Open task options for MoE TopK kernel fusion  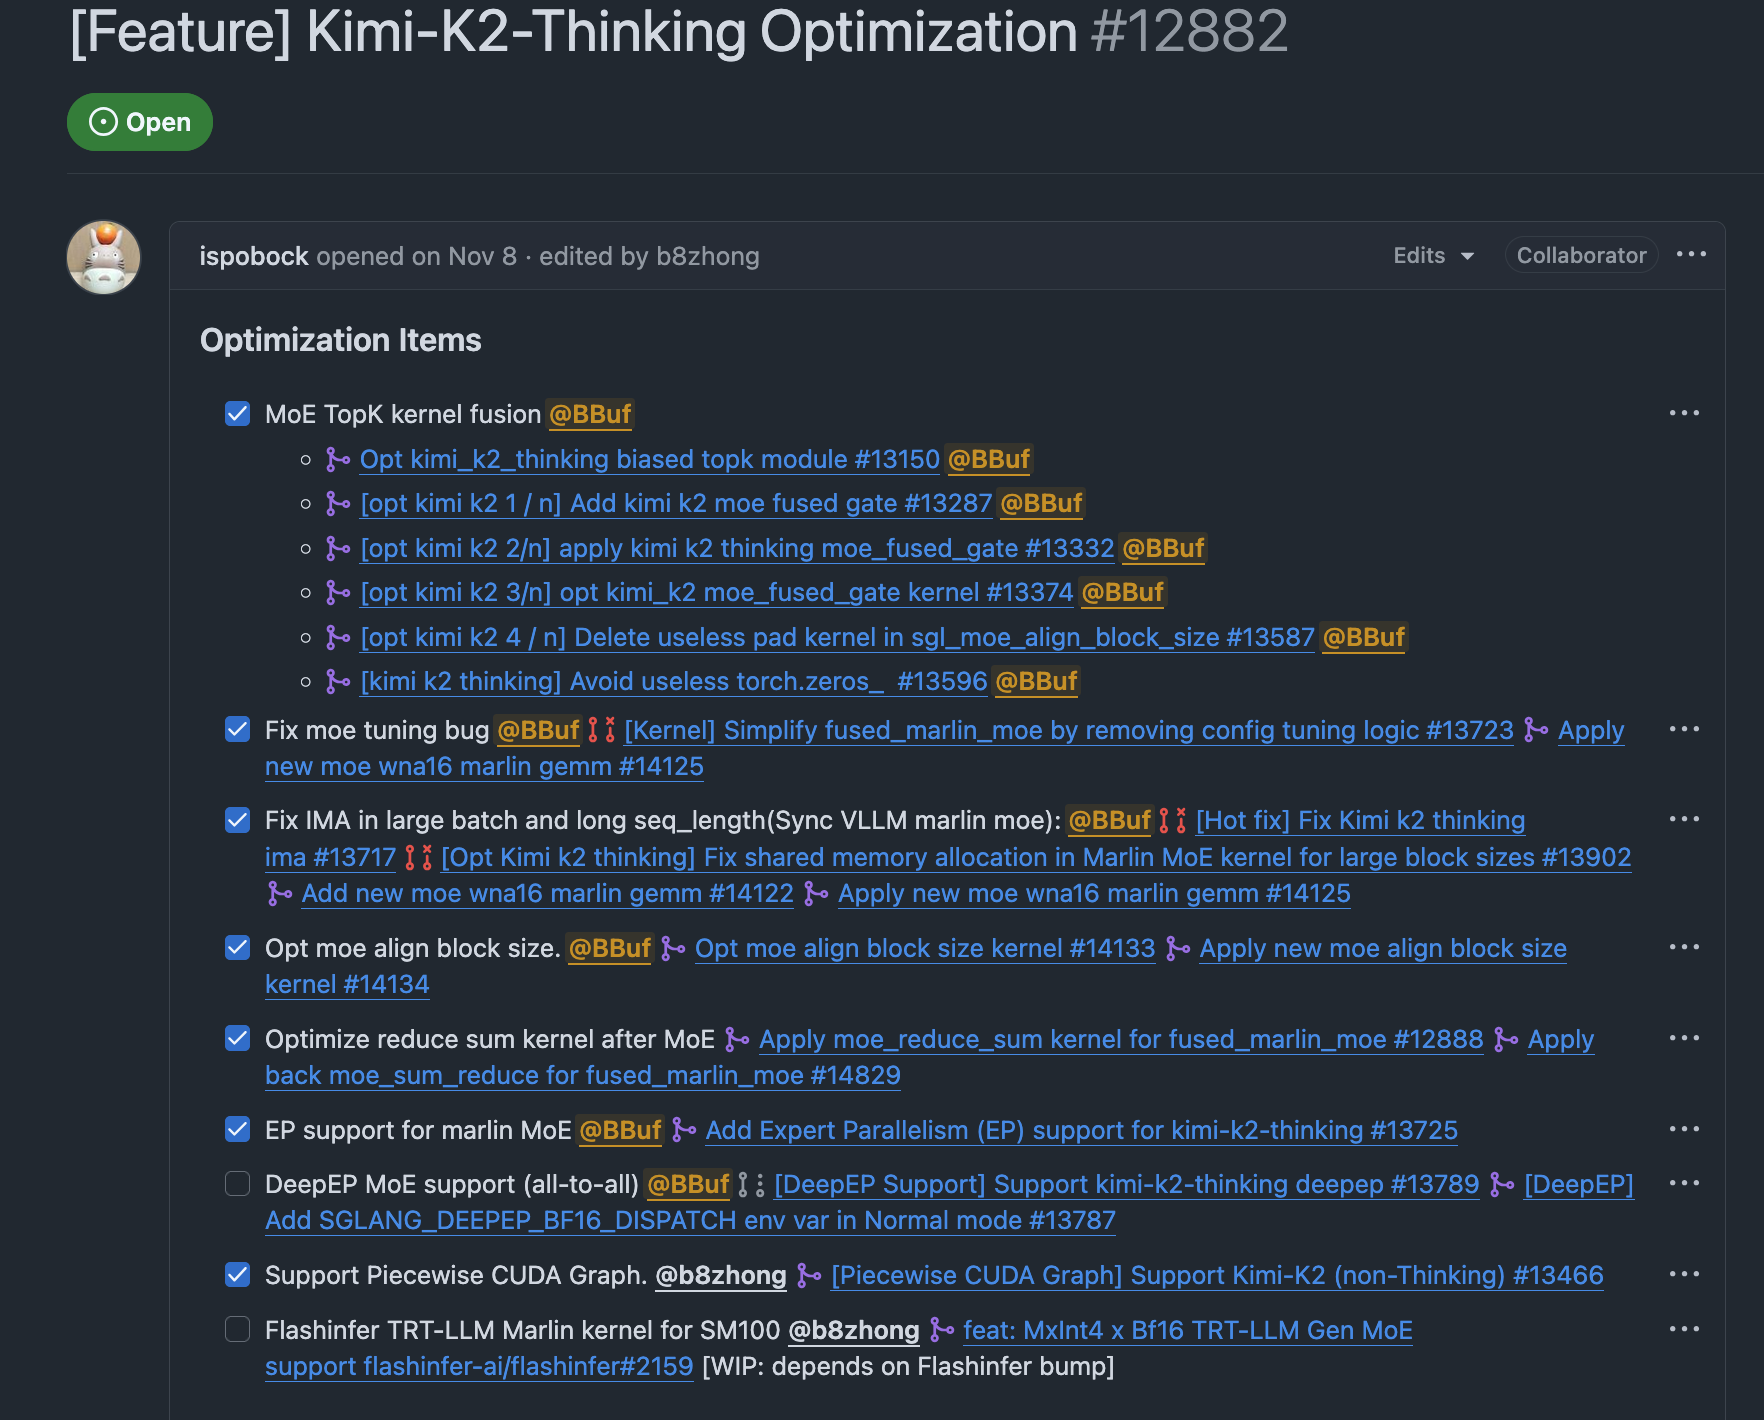pyautogui.click(x=1684, y=413)
